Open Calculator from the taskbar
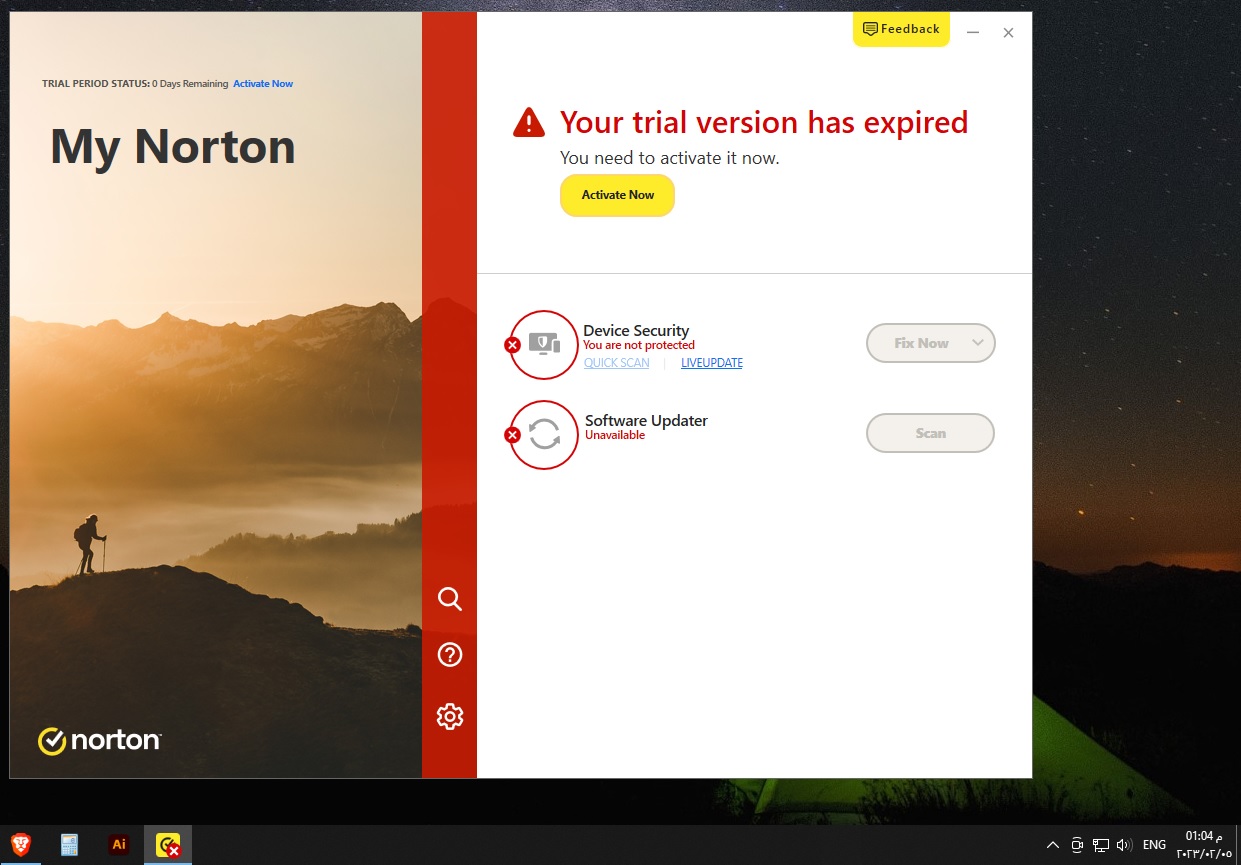 tap(69, 845)
